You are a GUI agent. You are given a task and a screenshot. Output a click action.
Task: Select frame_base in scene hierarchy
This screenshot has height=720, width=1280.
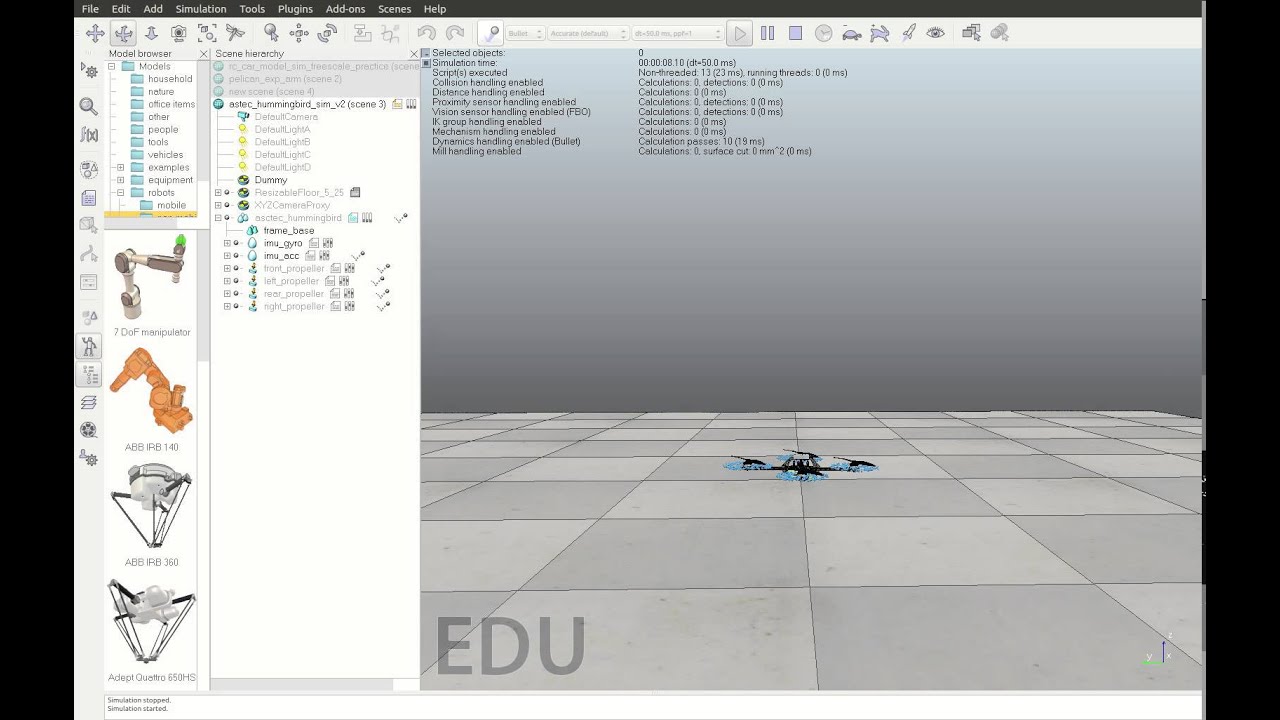(288, 230)
